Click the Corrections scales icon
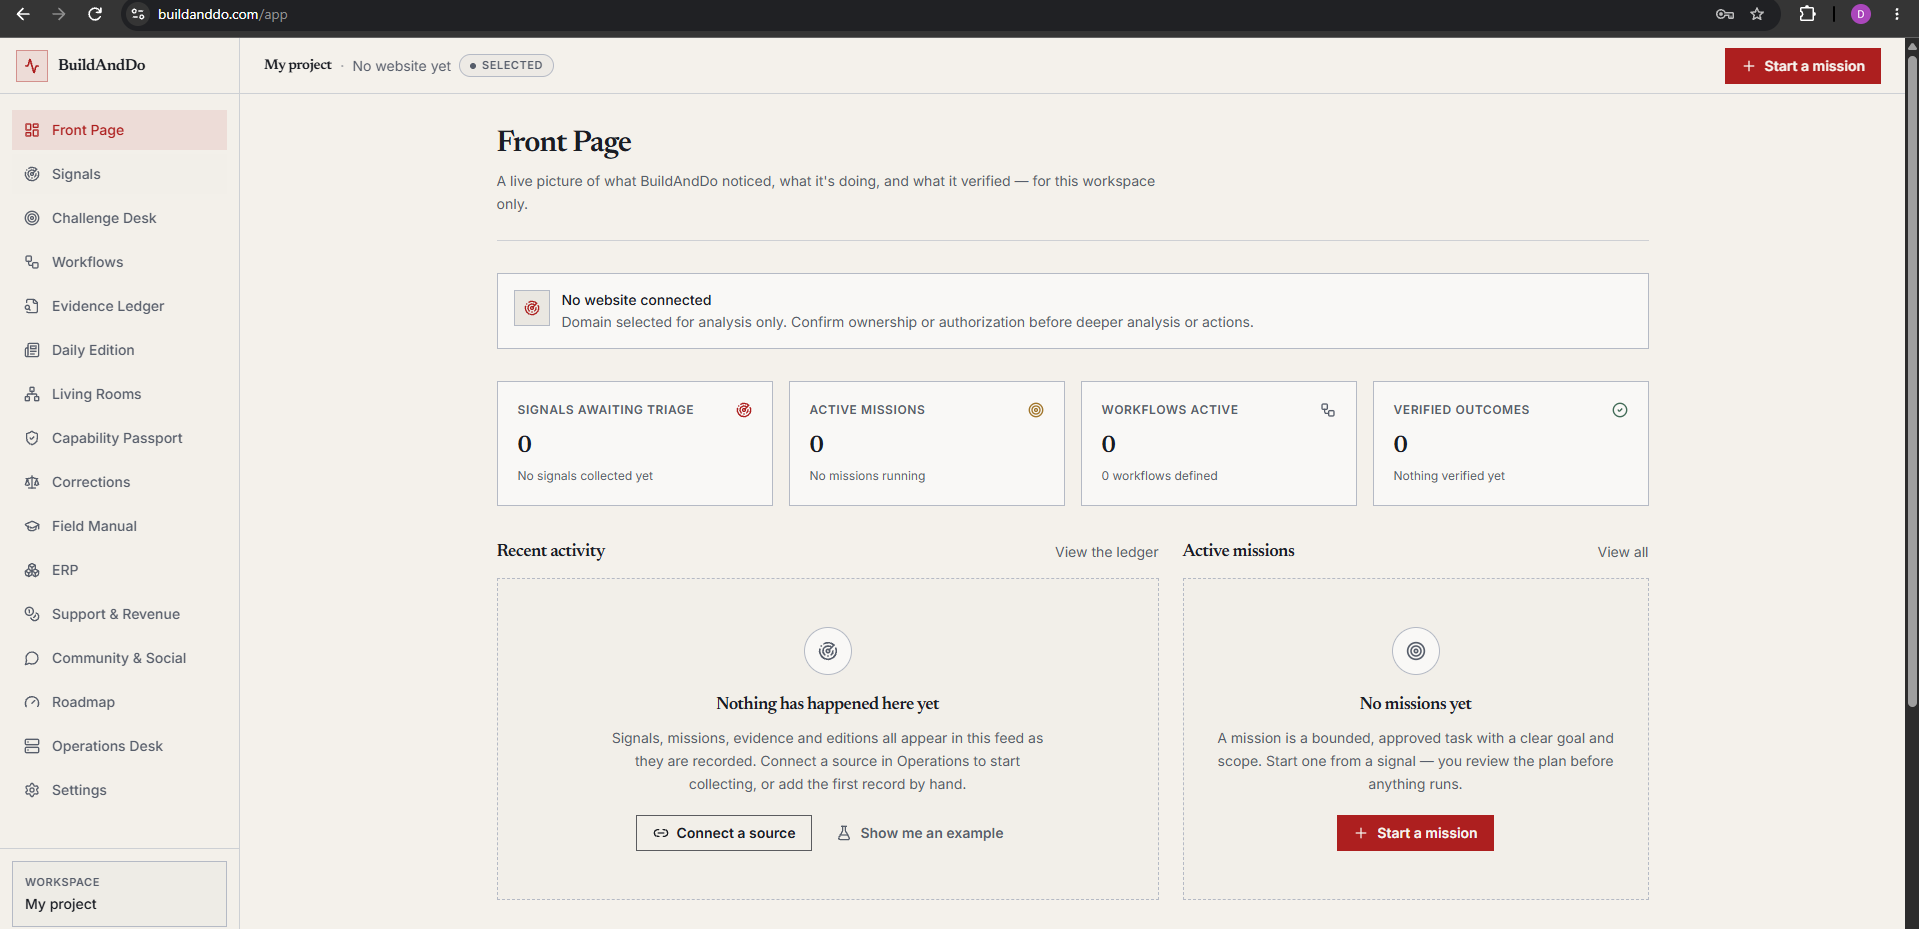Image resolution: width=1919 pixels, height=929 pixels. 32,482
